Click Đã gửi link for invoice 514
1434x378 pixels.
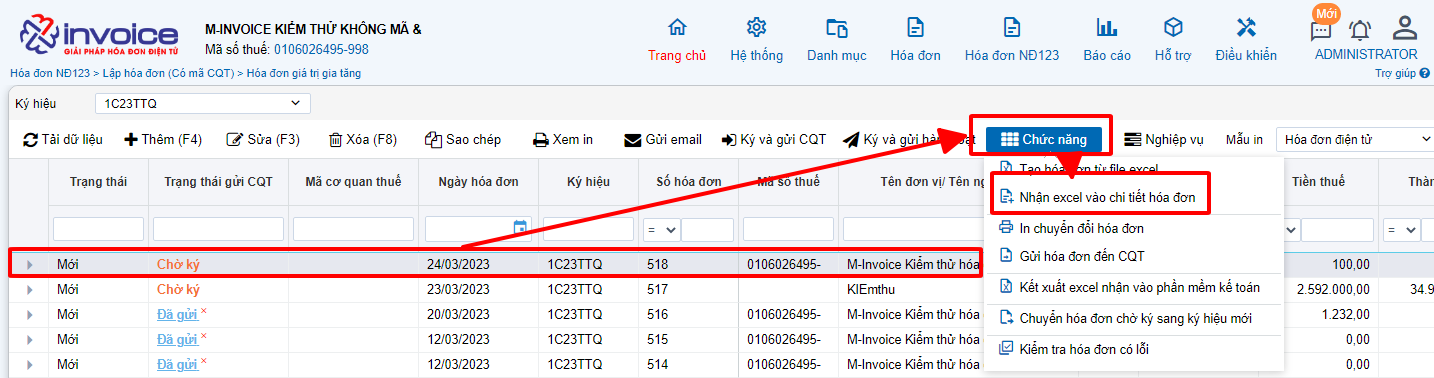(177, 365)
